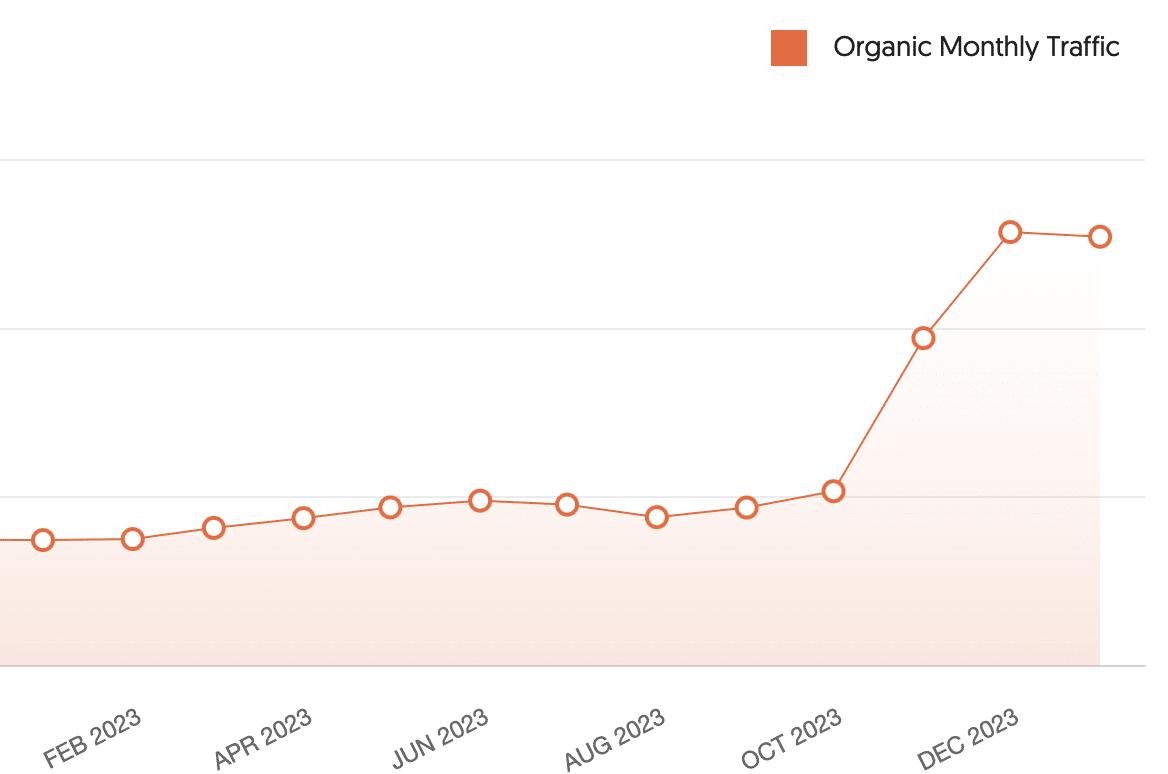The width and height of the screenshot is (1168, 774).
Task: Select the October 2023 data point
Action: click(x=833, y=491)
